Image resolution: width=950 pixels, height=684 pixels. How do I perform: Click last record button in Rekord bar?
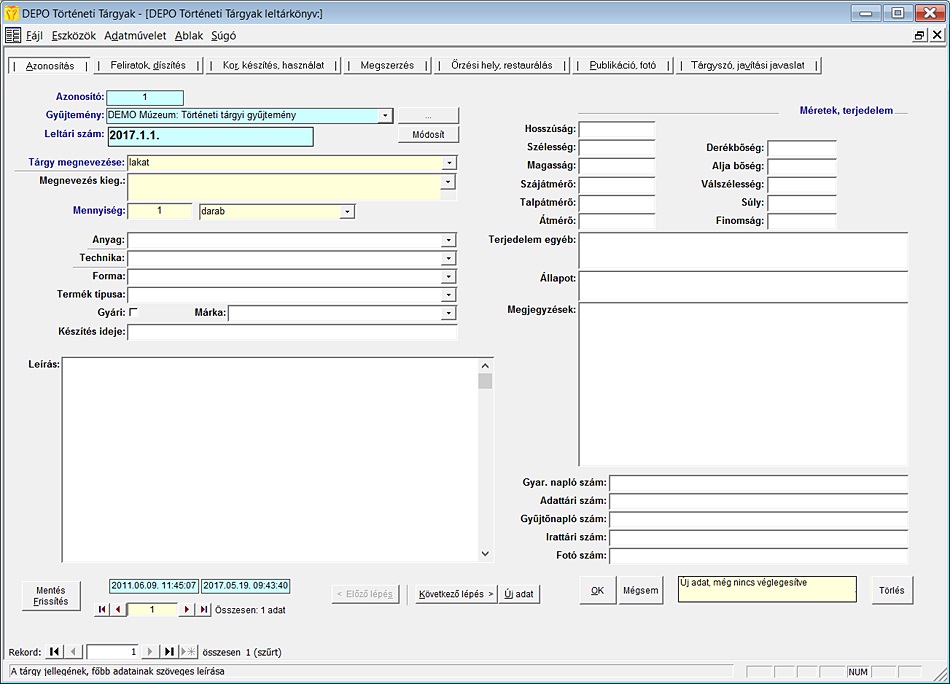pyautogui.click(x=169, y=651)
